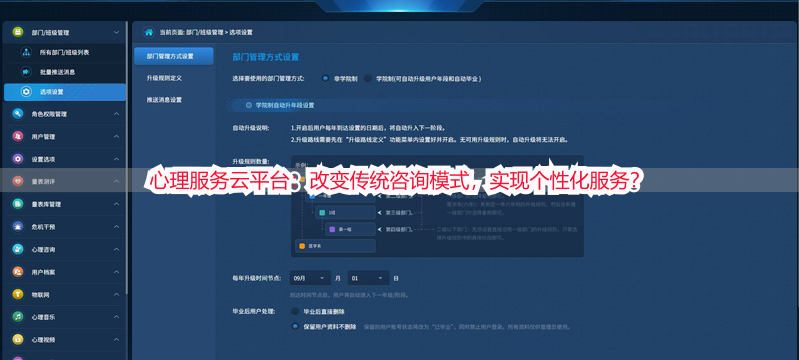Screen dimensions: 799x360
Task: Choose 毕业后直接删除 radio option
Action: pyautogui.click(x=295, y=311)
